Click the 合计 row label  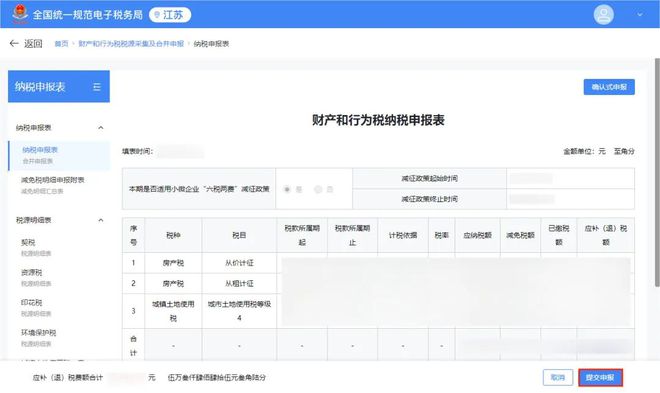click(133, 345)
